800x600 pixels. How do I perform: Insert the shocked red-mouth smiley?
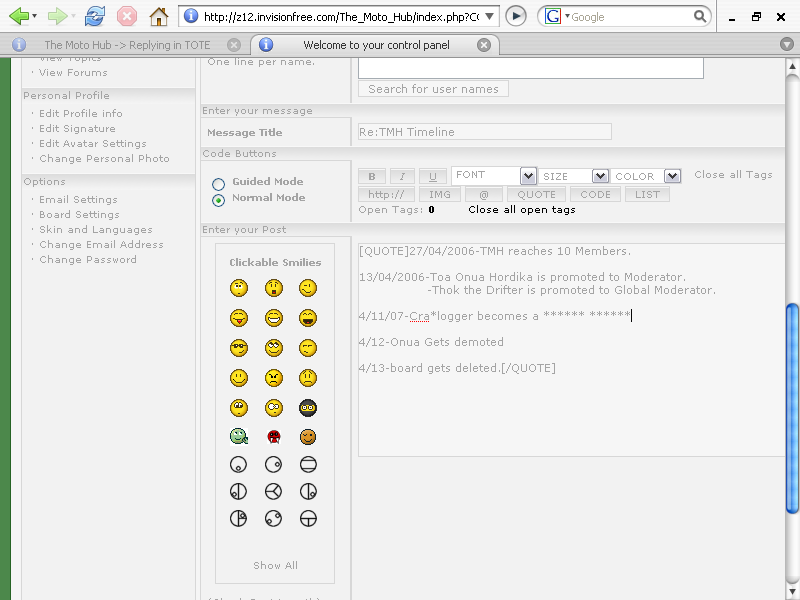click(x=274, y=288)
